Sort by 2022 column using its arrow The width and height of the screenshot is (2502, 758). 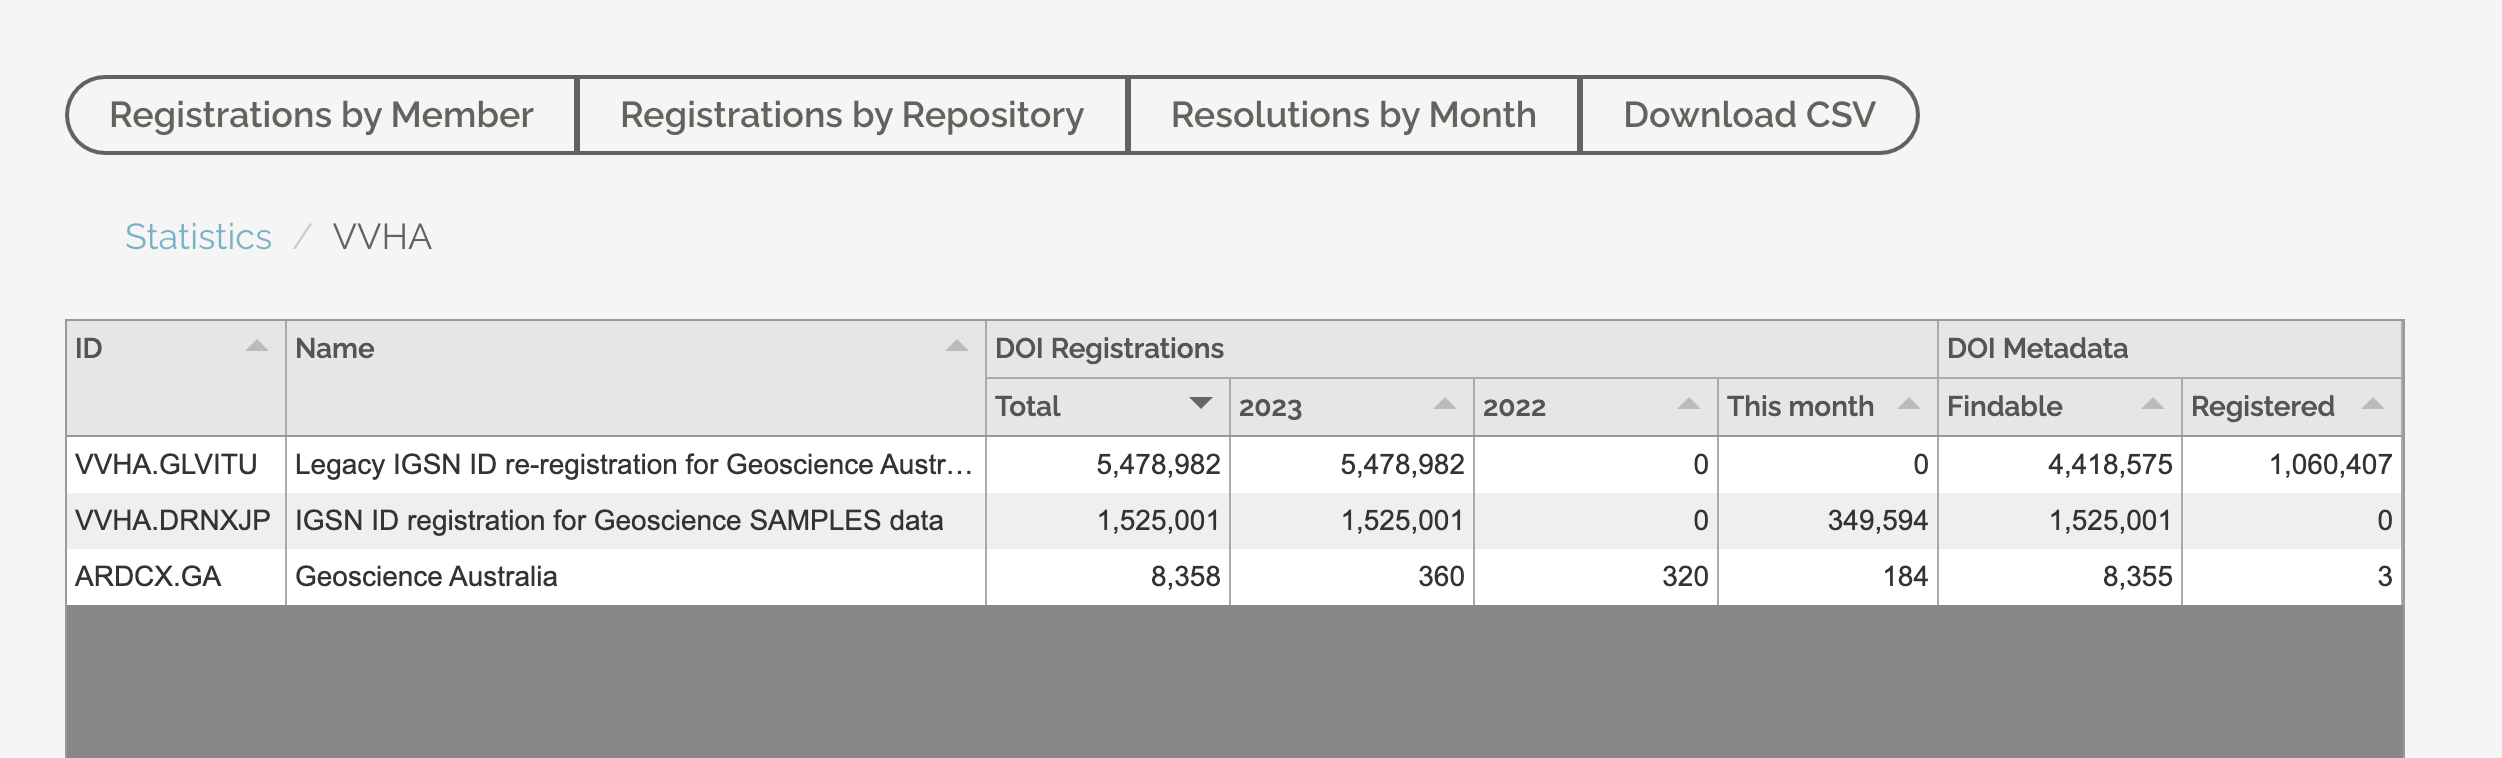(1688, 405)
